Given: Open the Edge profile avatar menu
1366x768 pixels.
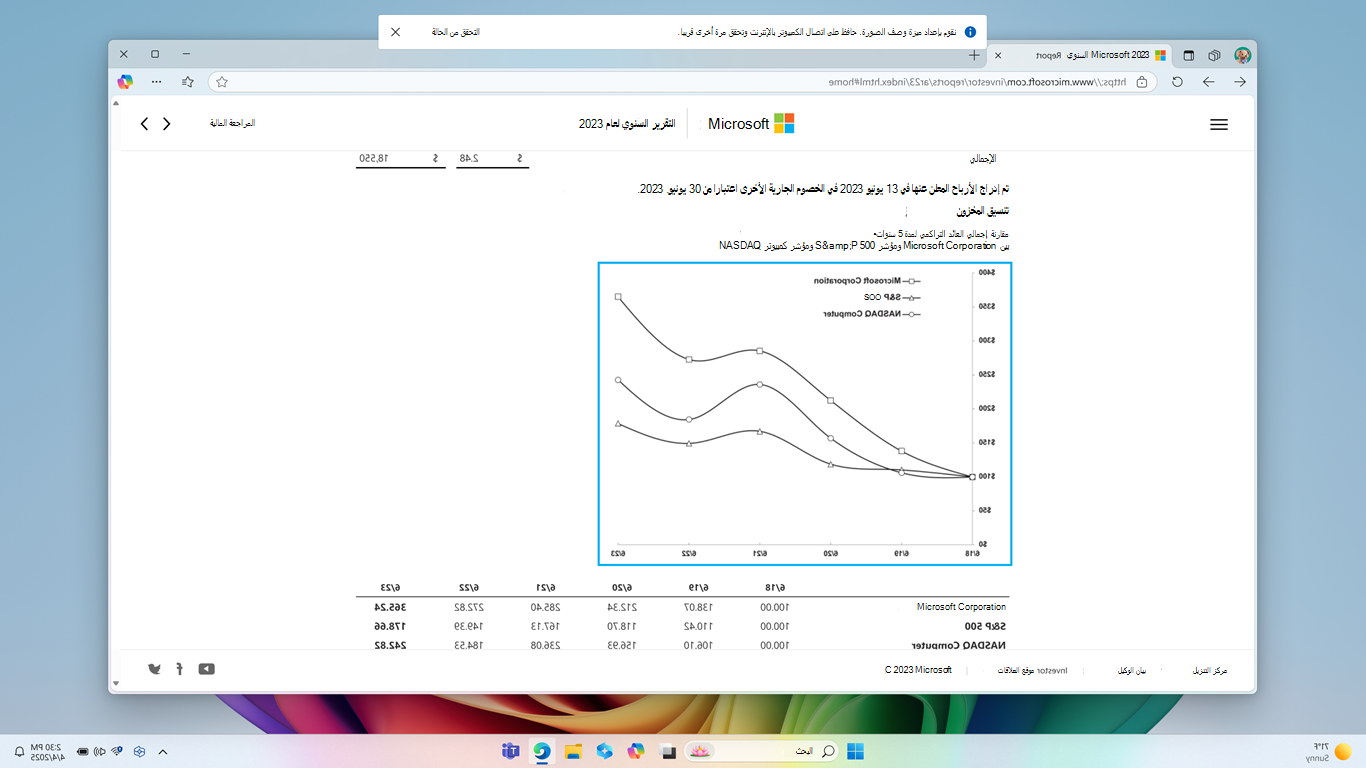Looking at the screenshot, I should pyautogui.click(x=1243, y=55).
